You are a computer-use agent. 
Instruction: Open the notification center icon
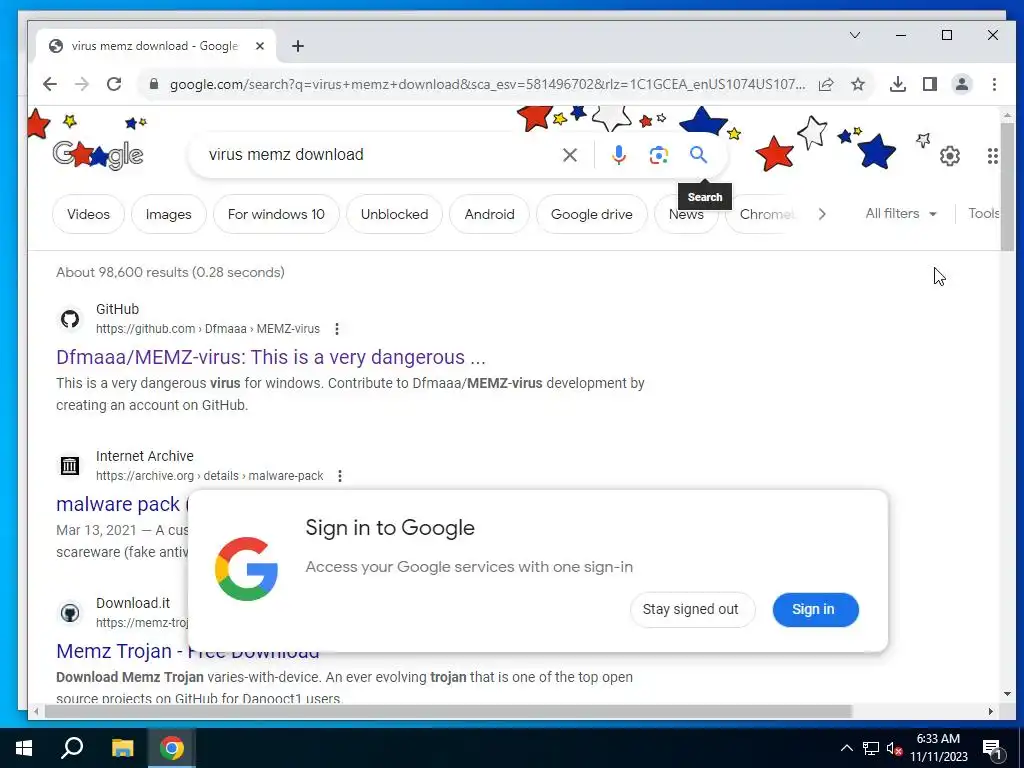point(991,748)
